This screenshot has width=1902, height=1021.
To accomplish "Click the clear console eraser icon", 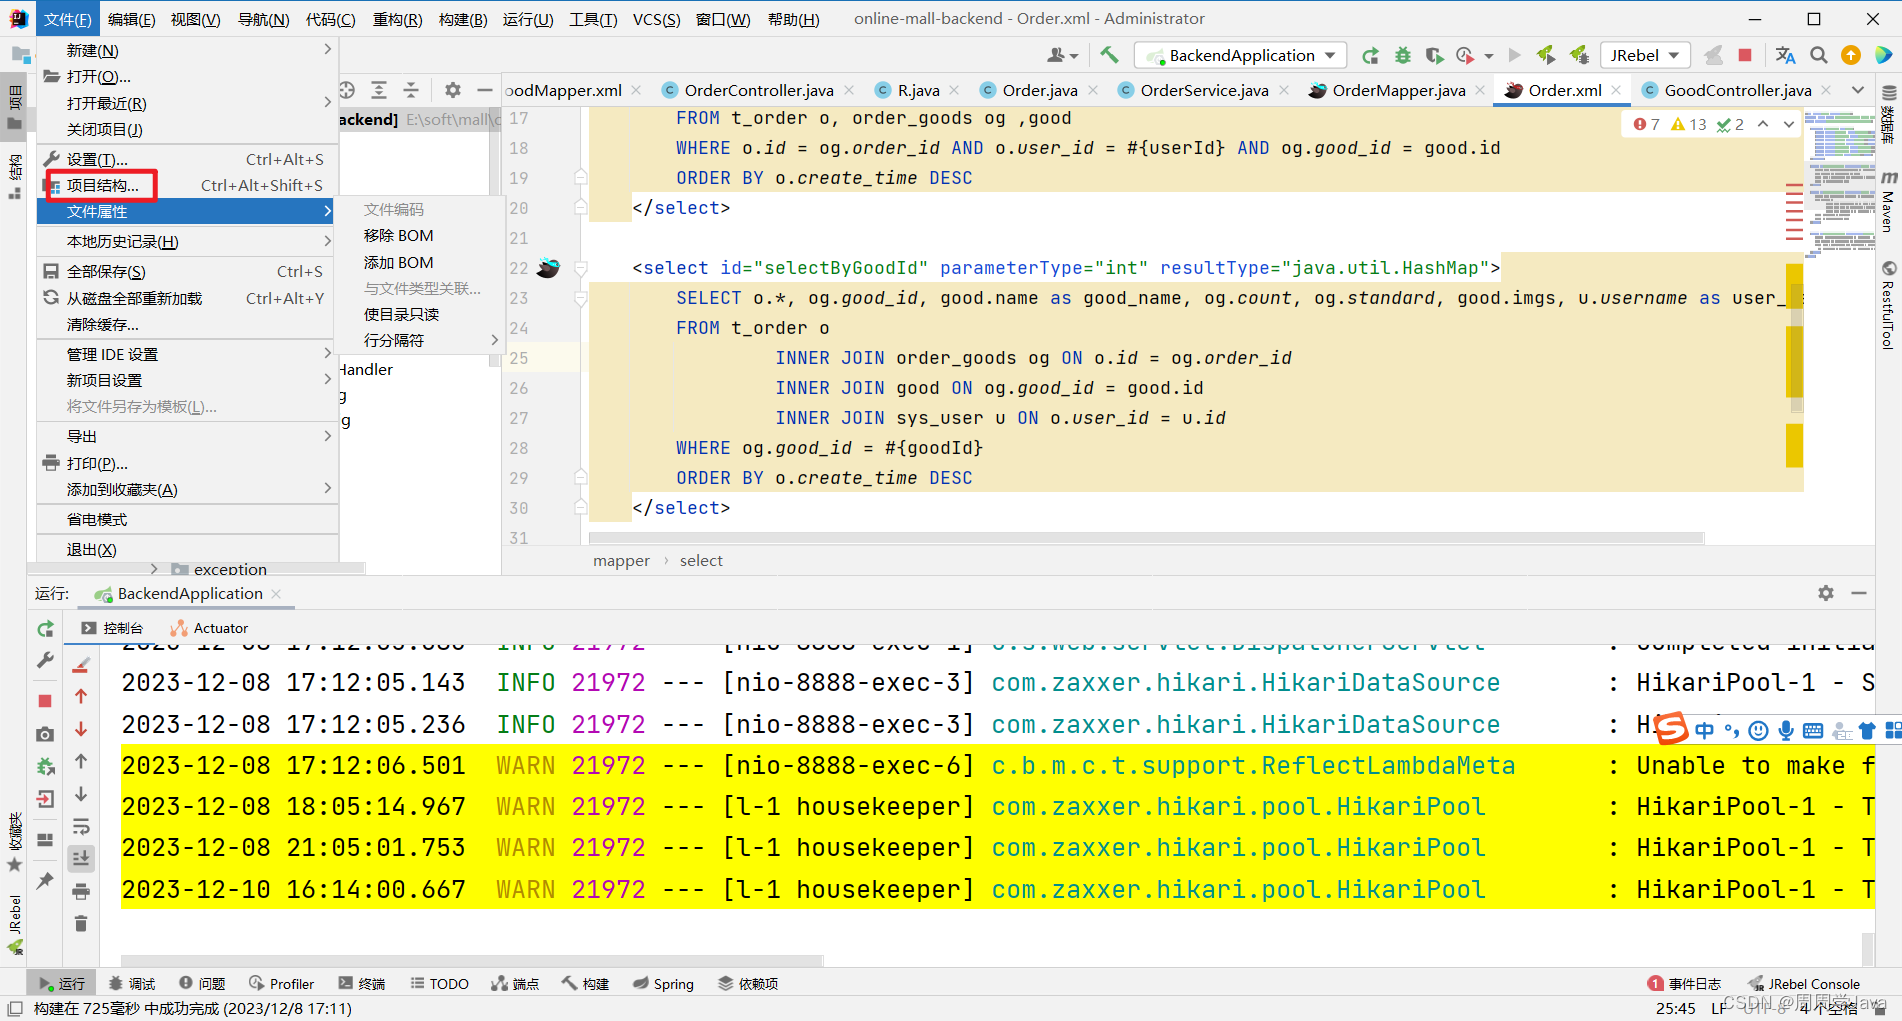I will coord(81,665).
